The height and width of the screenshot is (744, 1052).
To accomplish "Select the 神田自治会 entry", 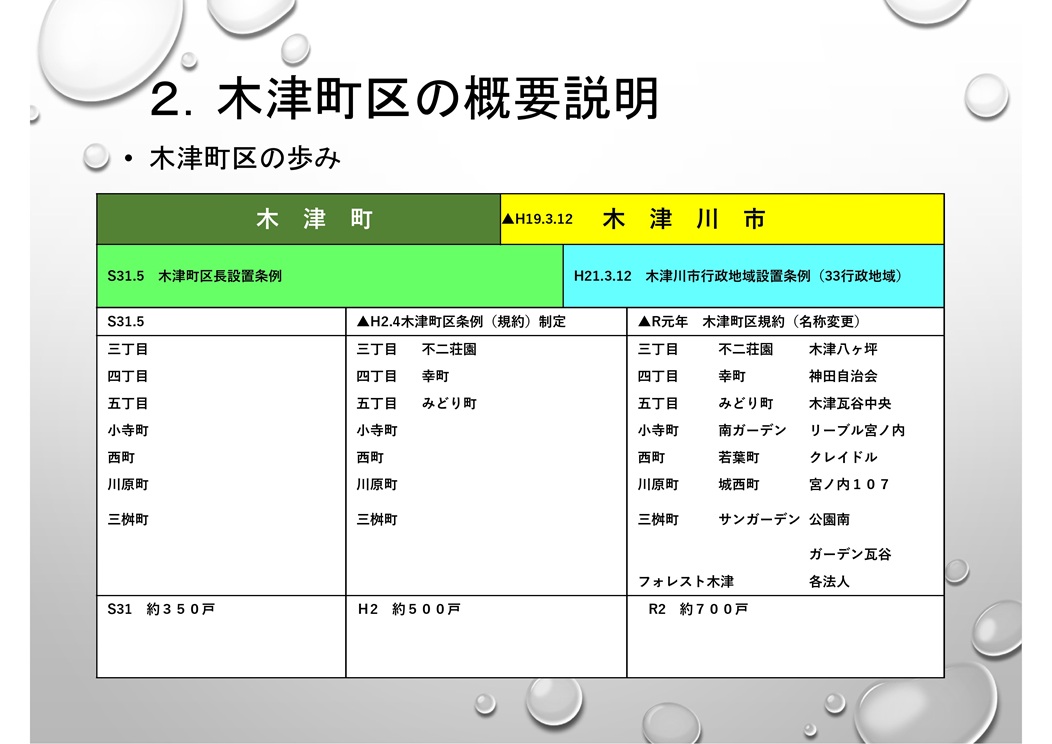I will coord(842,376).
